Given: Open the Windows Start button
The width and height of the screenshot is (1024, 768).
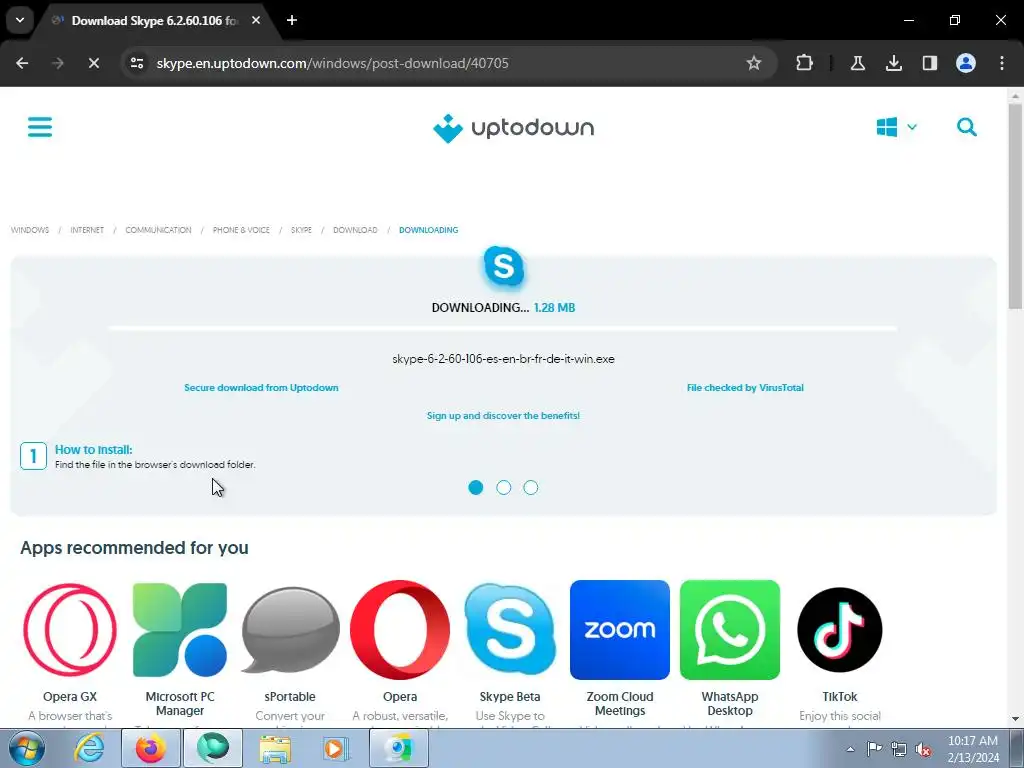Looking at the screenshot, I should click(26, 748).
